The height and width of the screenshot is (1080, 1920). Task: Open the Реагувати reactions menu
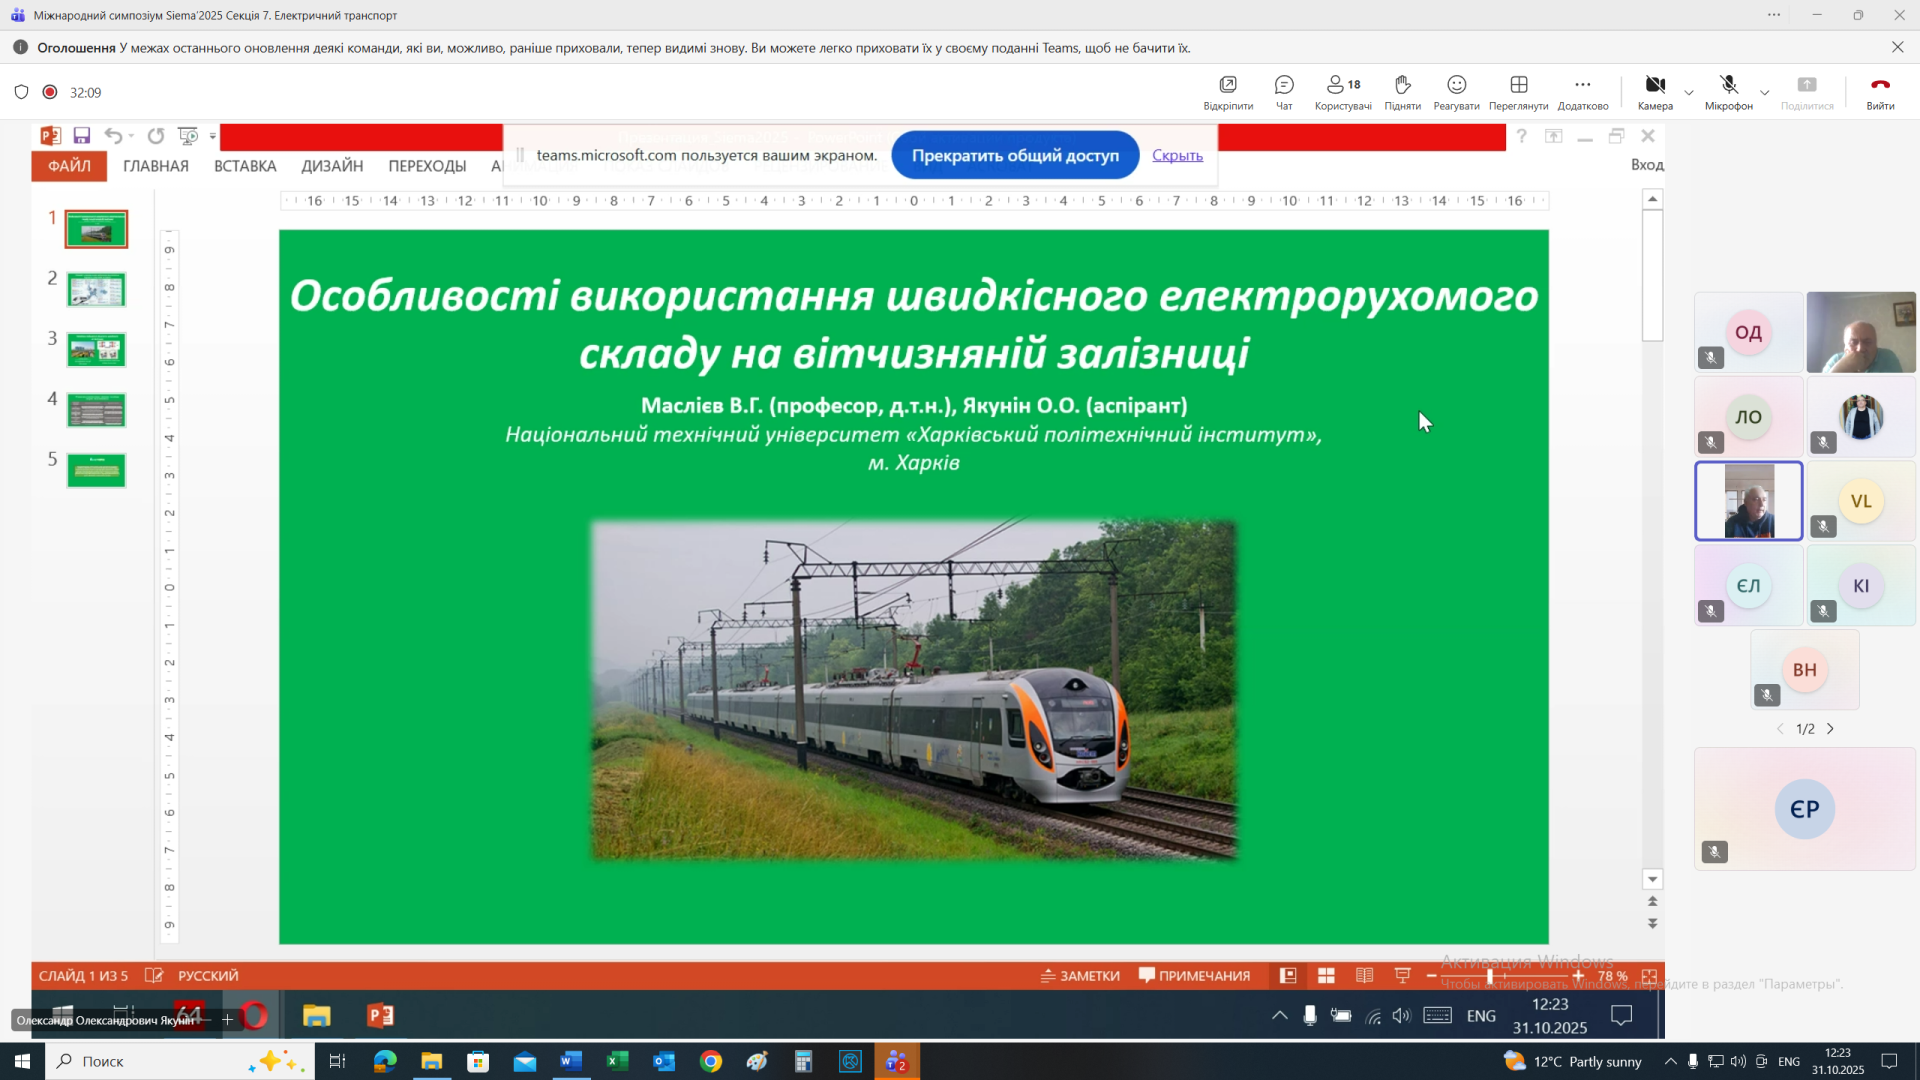[x=1456, y=91]
